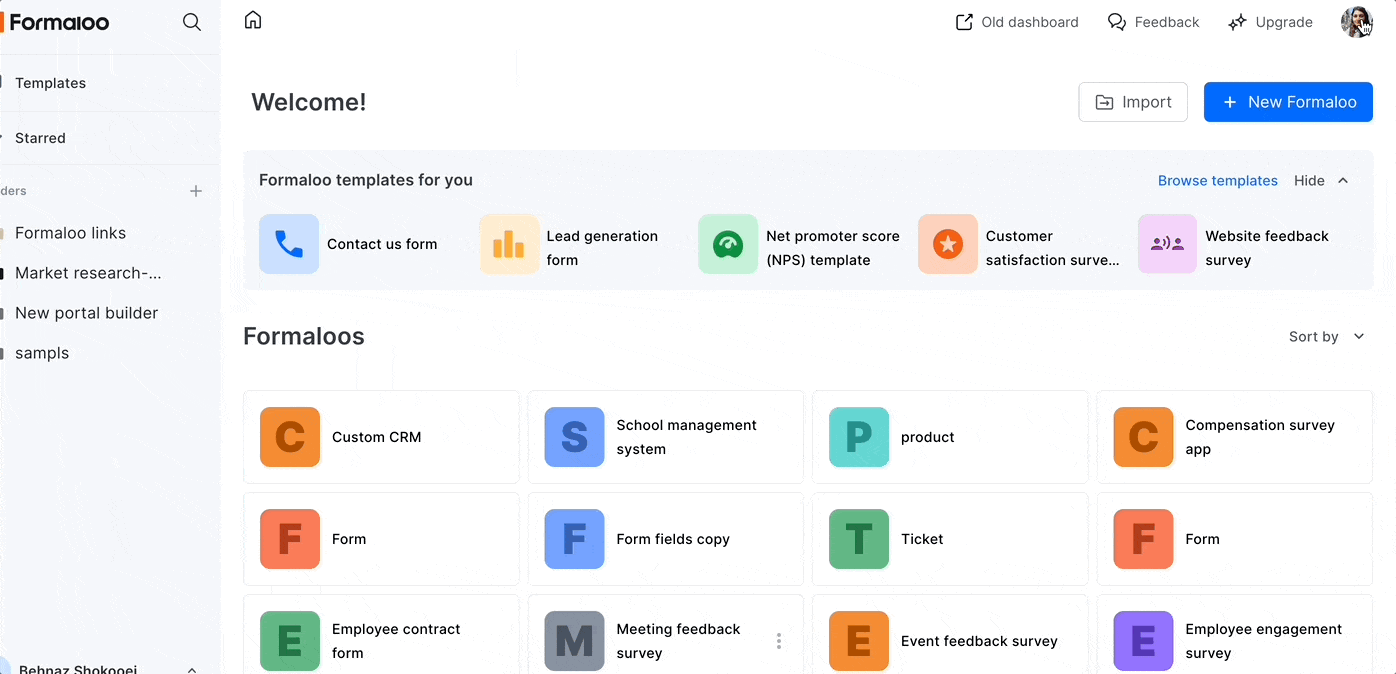Open the sampls folder
This screenshot has height=674, width=1396.
click(42, 353)
